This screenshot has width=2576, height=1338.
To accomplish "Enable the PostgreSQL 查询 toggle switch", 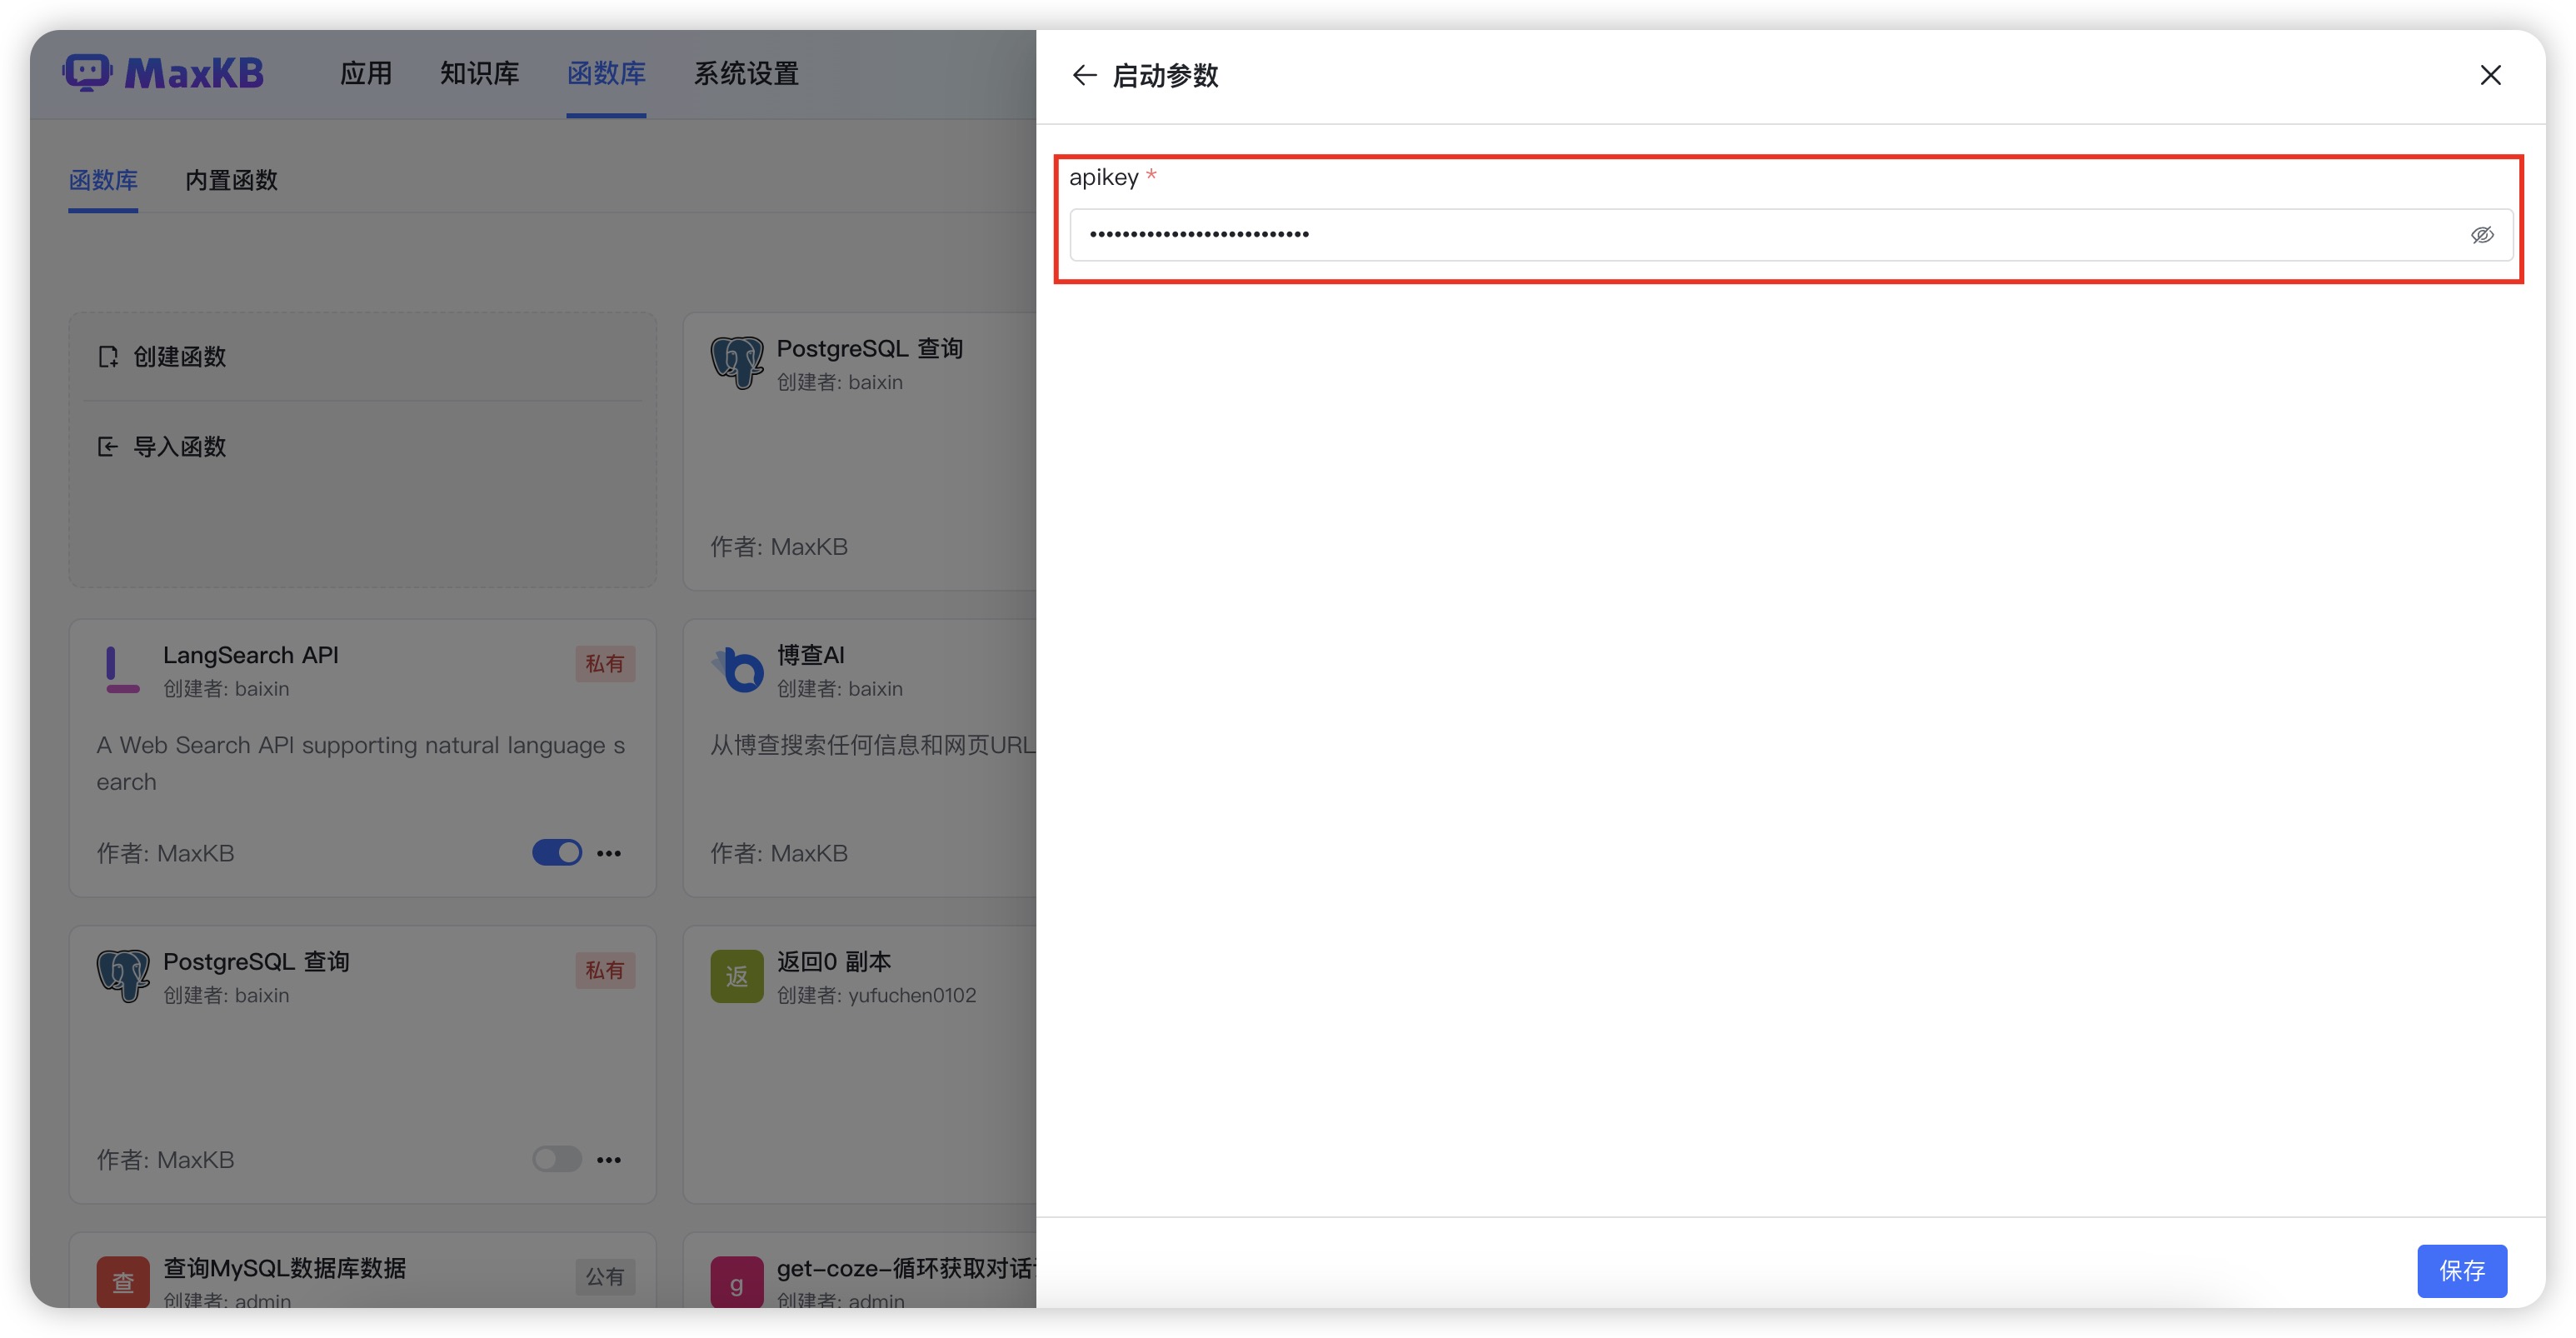I will click(557, 1159).
